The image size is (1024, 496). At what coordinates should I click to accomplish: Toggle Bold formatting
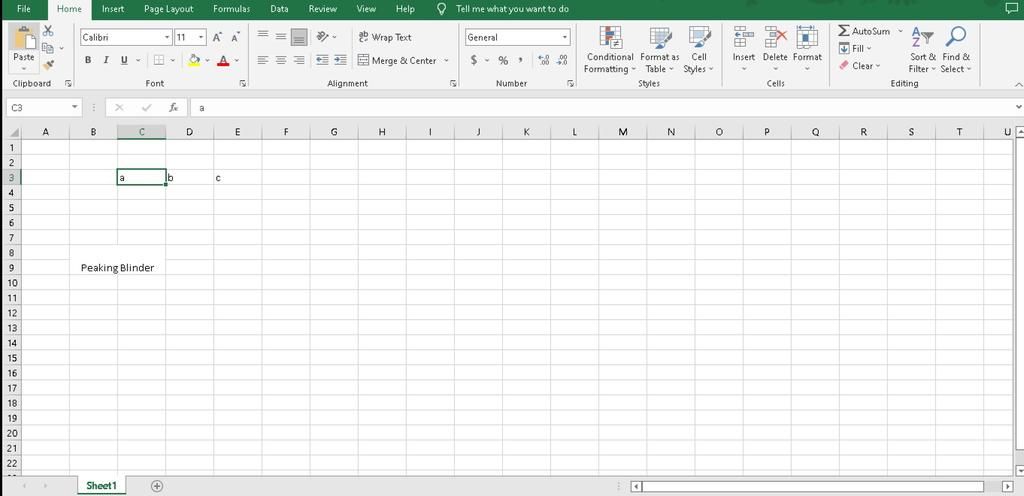88,60
